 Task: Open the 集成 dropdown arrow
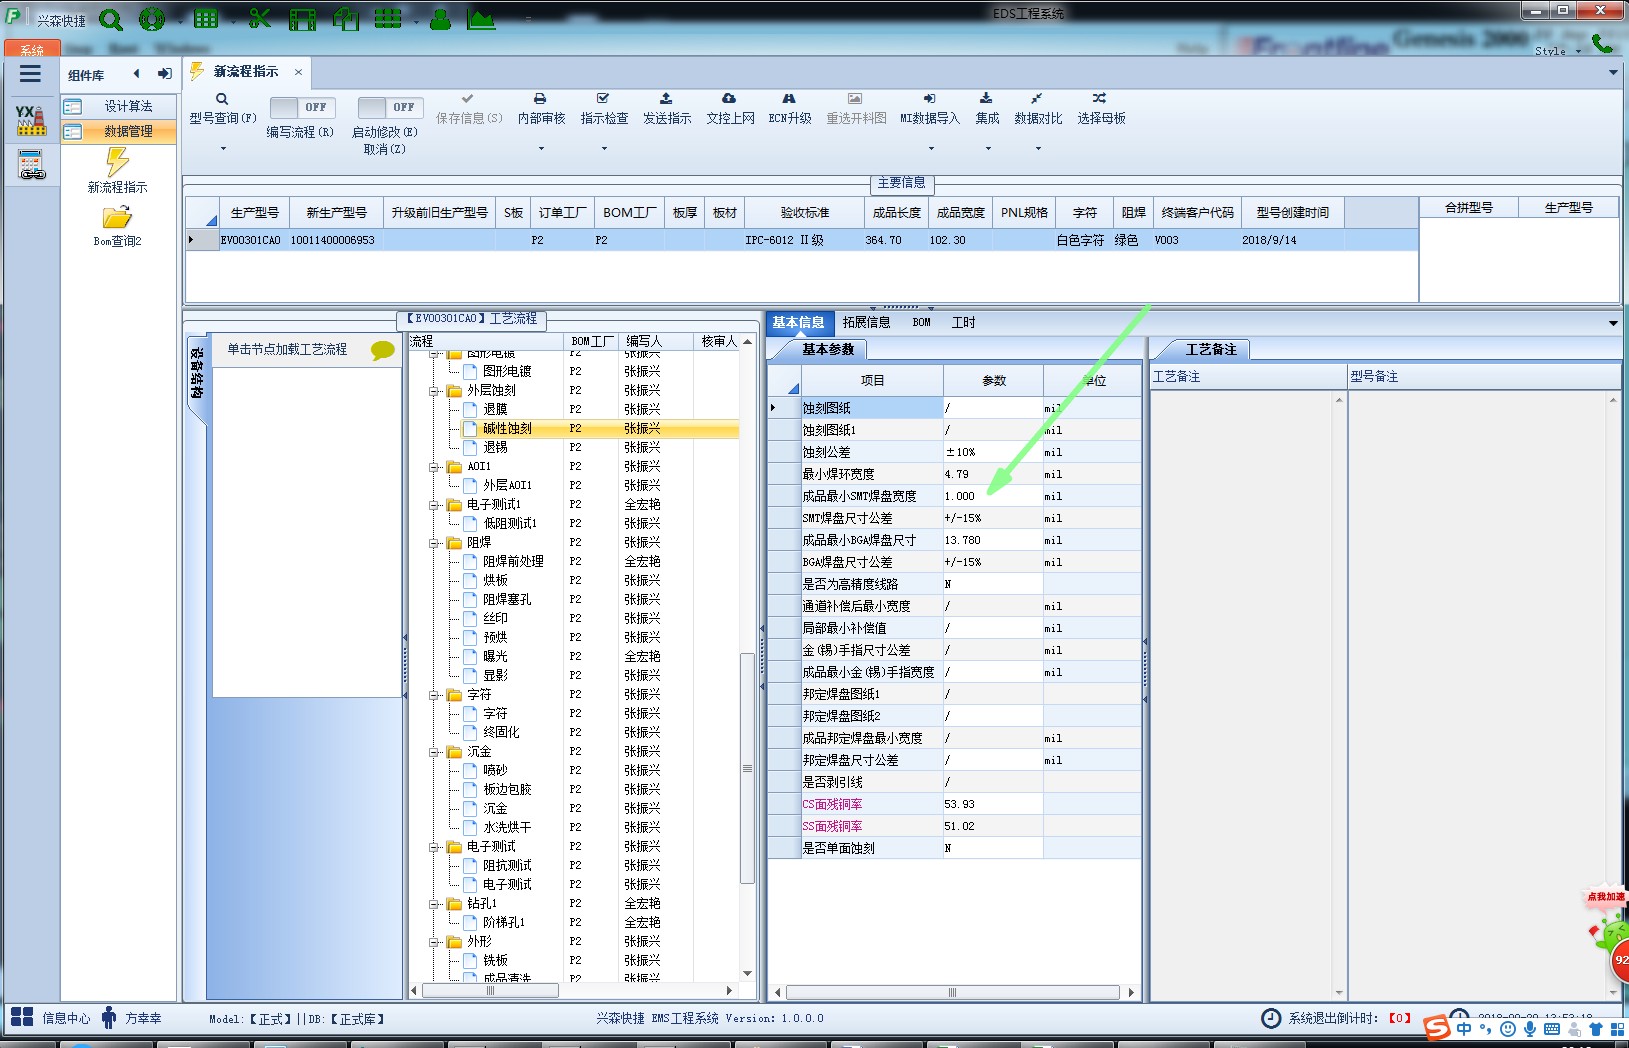(987, 149)
